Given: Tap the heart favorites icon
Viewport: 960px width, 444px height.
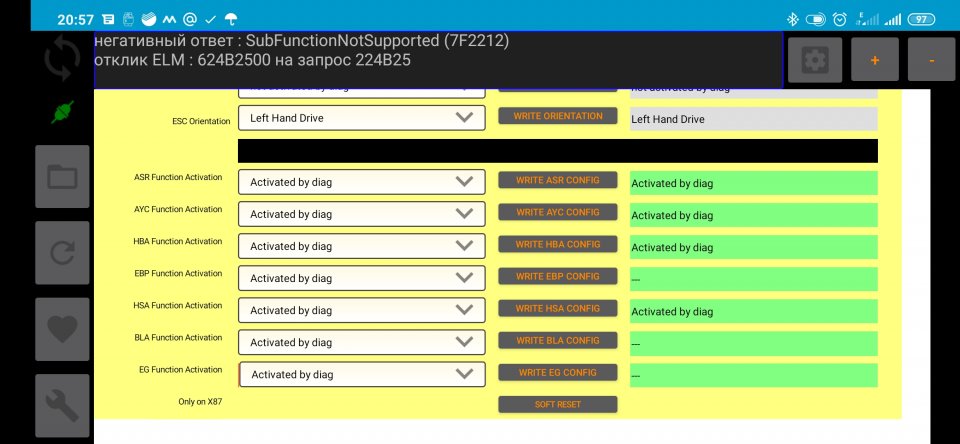Looking at the screenshot, I should (62, 328).
